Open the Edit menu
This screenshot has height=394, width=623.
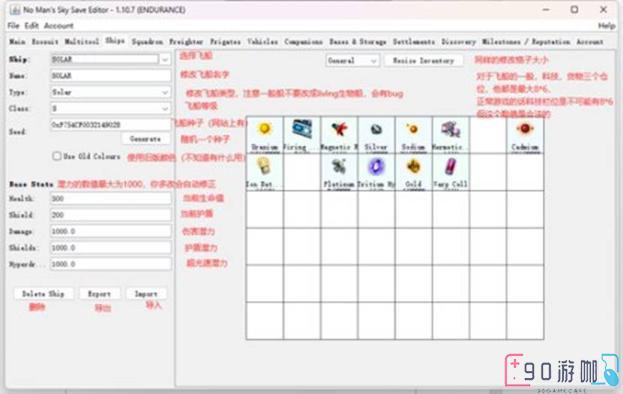[31, 26]
